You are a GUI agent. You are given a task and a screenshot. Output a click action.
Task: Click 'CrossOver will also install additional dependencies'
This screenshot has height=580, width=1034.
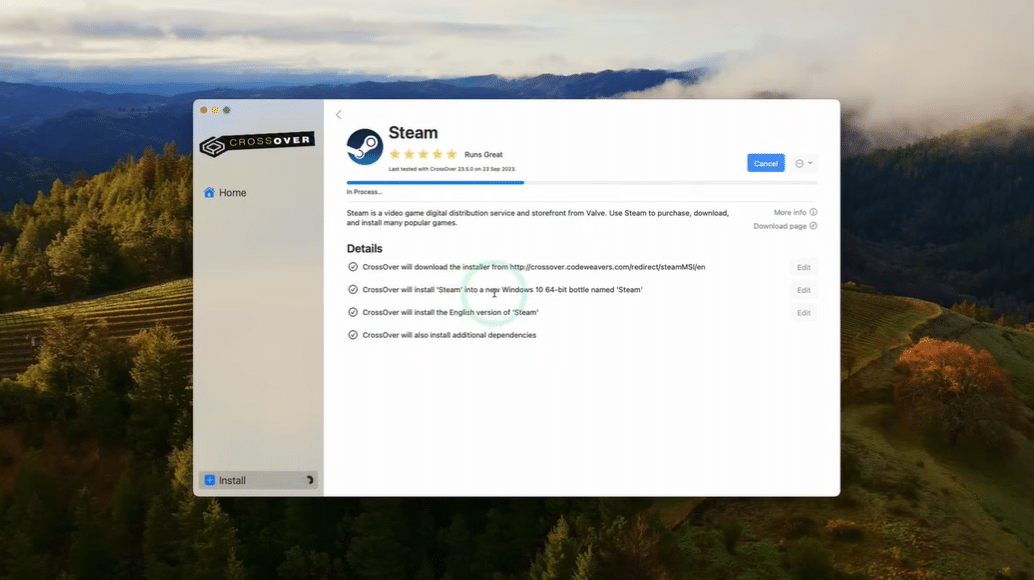point(449,335)
